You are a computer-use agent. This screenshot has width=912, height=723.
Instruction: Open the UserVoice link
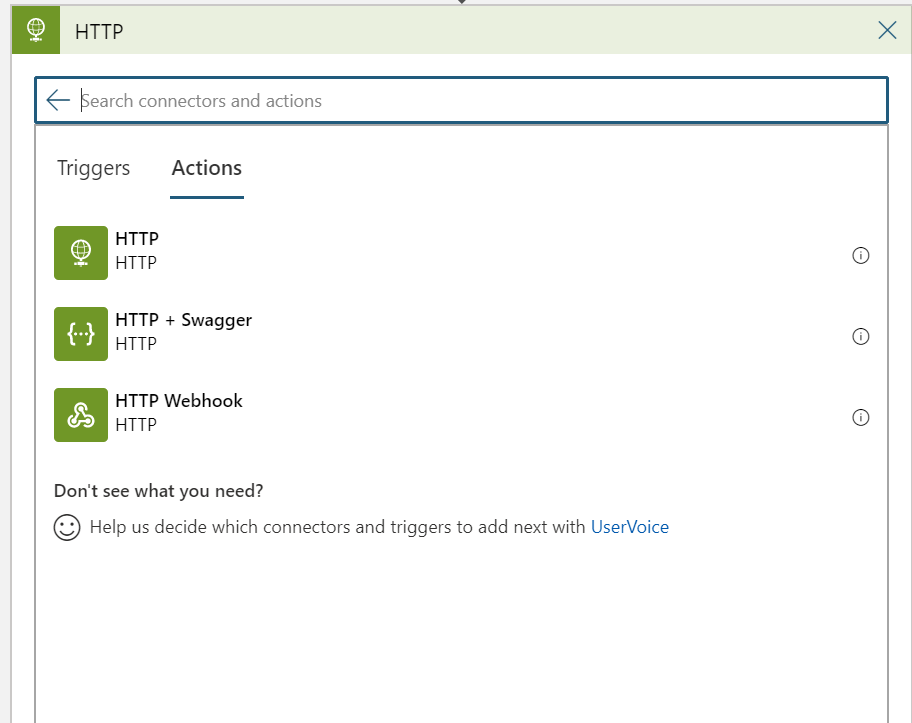630,527
